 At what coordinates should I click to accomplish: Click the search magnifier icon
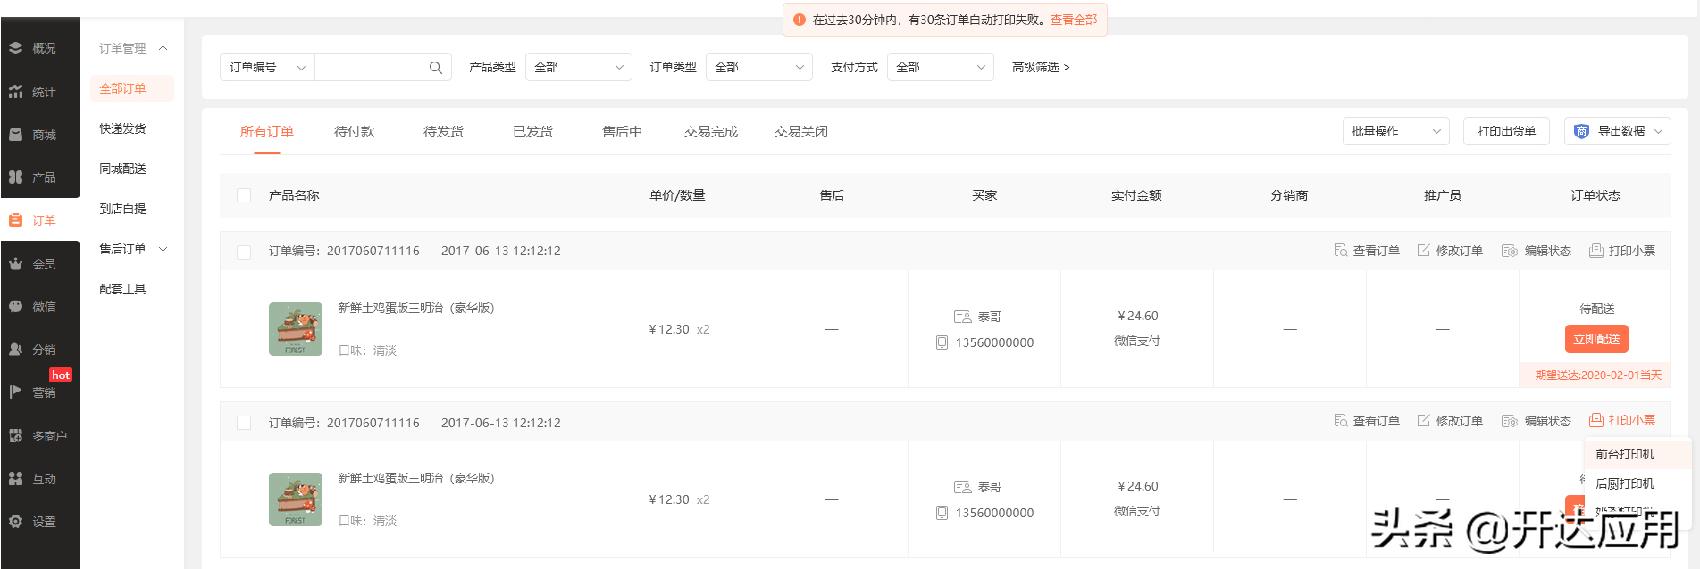(435, 67)
